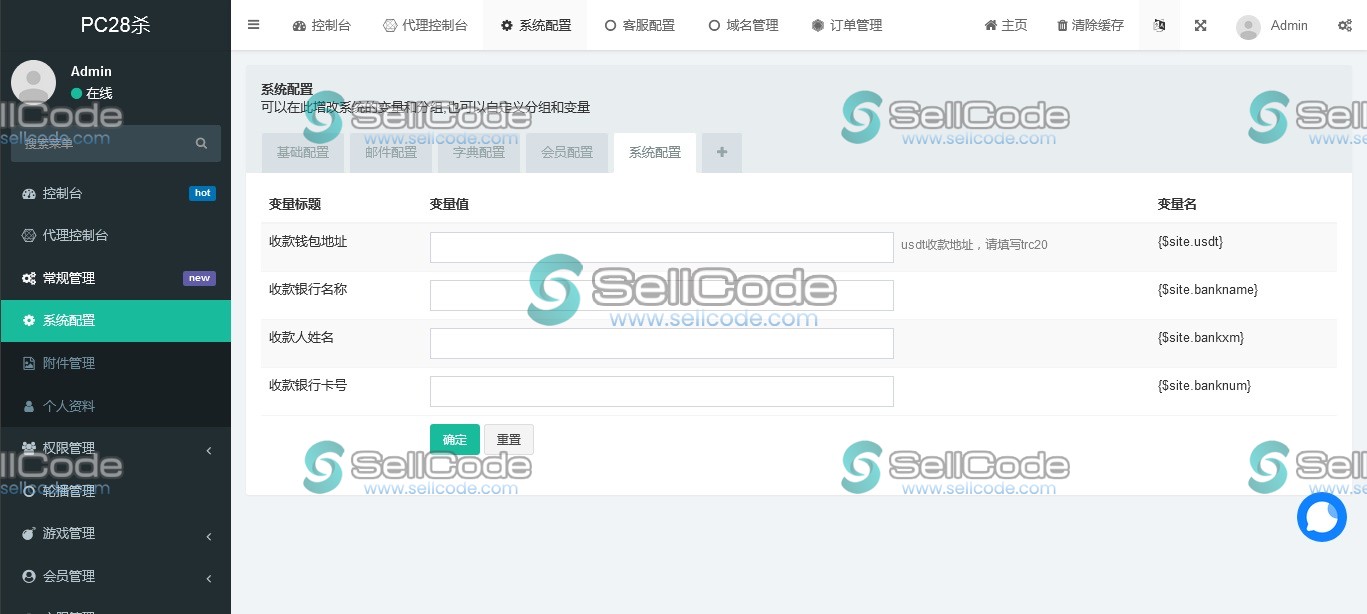Click the sidebar menu search field
Viewport: 1367px width, 614px height.
[x=100, y=143]
